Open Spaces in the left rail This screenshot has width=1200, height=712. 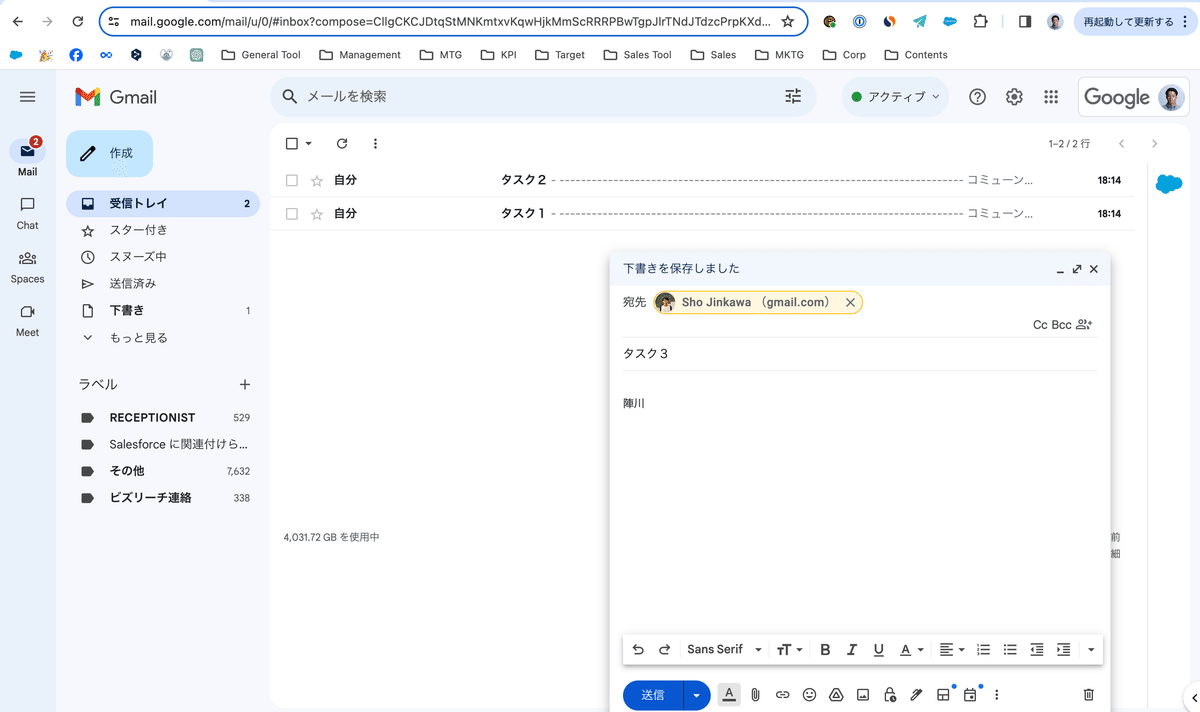pyautogui.click(x=28, y=266)
